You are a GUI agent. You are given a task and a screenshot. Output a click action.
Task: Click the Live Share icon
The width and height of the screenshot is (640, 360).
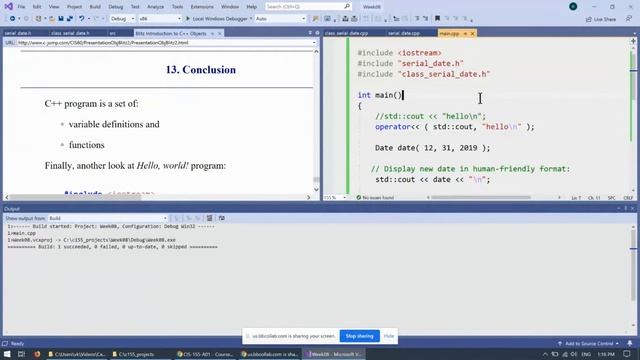tap(589, 19)
